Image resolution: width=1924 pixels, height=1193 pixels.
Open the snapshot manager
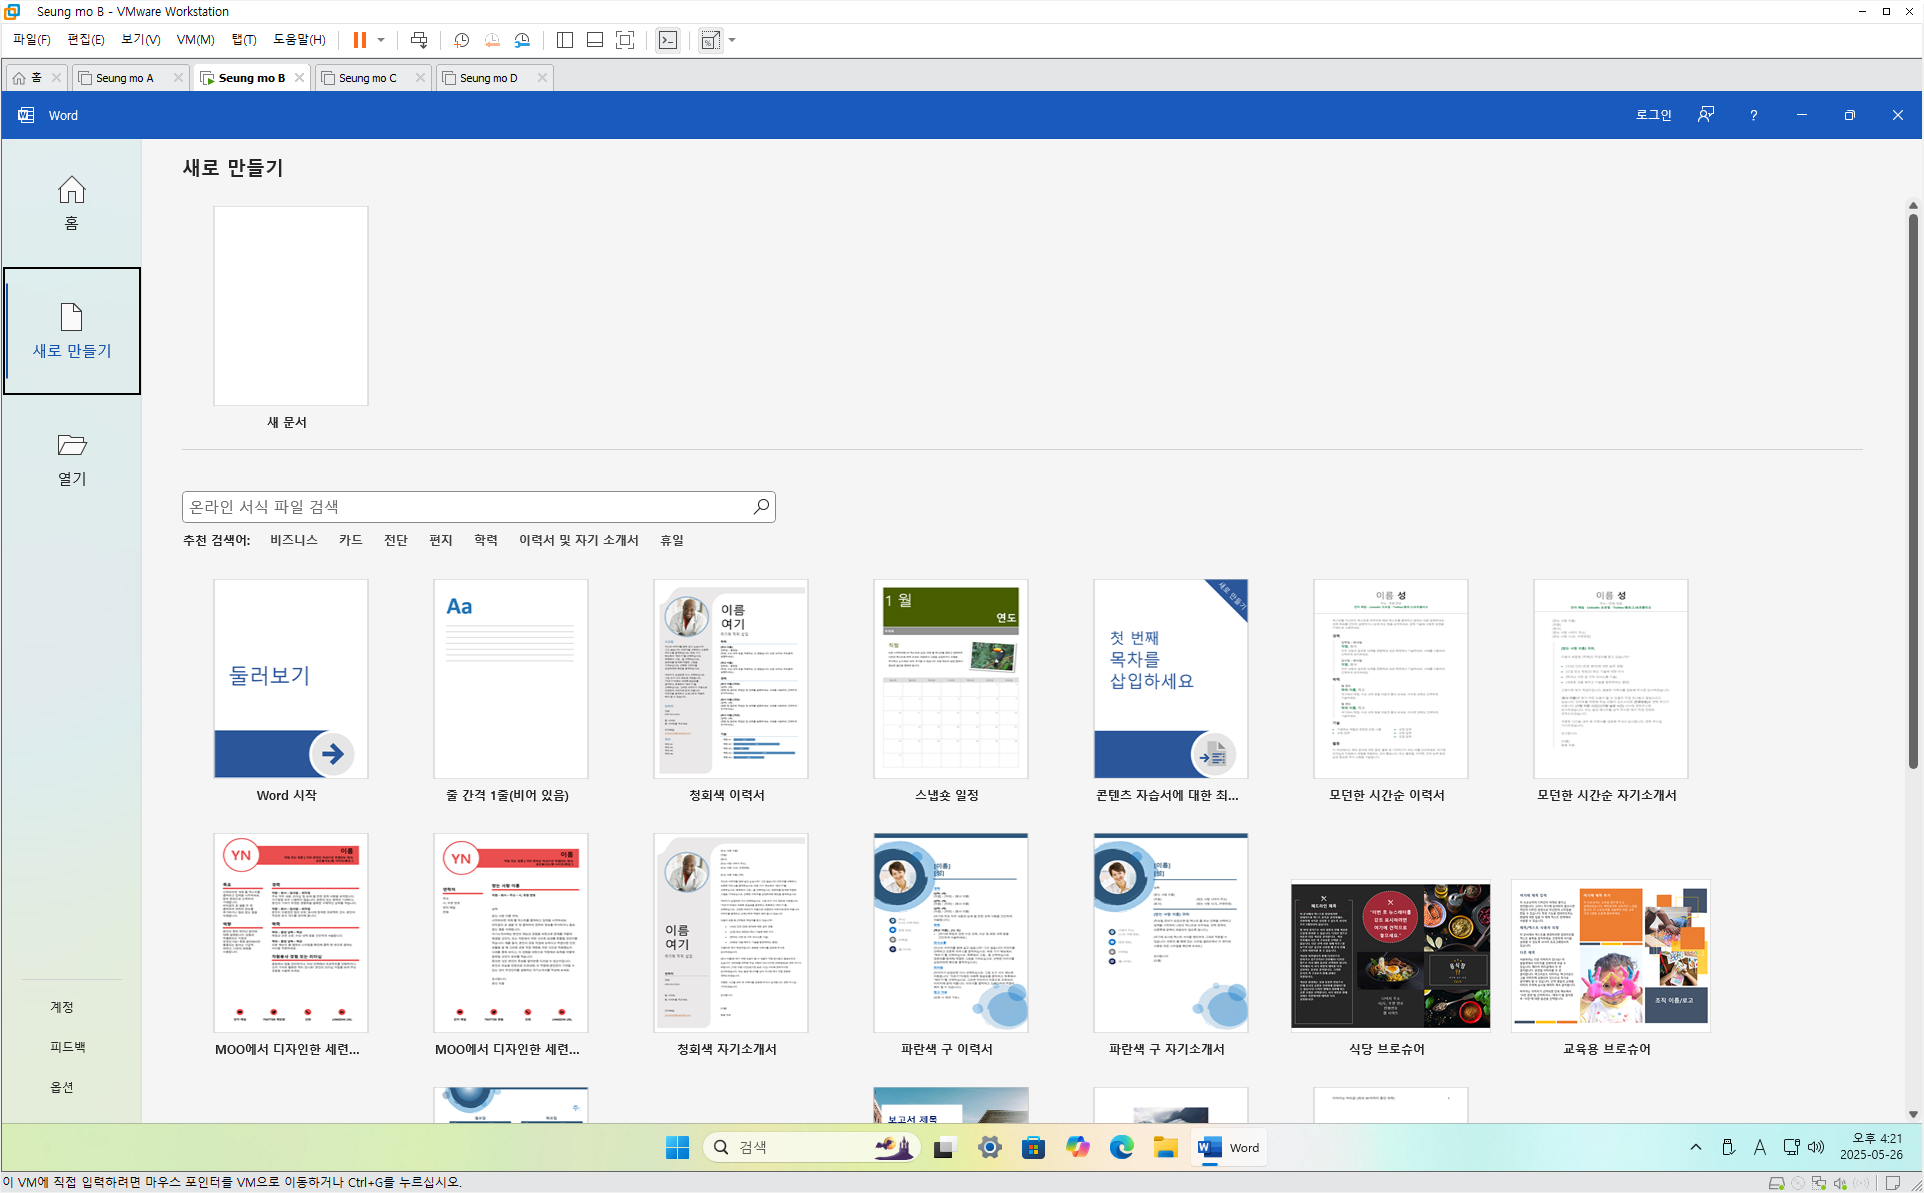click(x=522, y=40)
